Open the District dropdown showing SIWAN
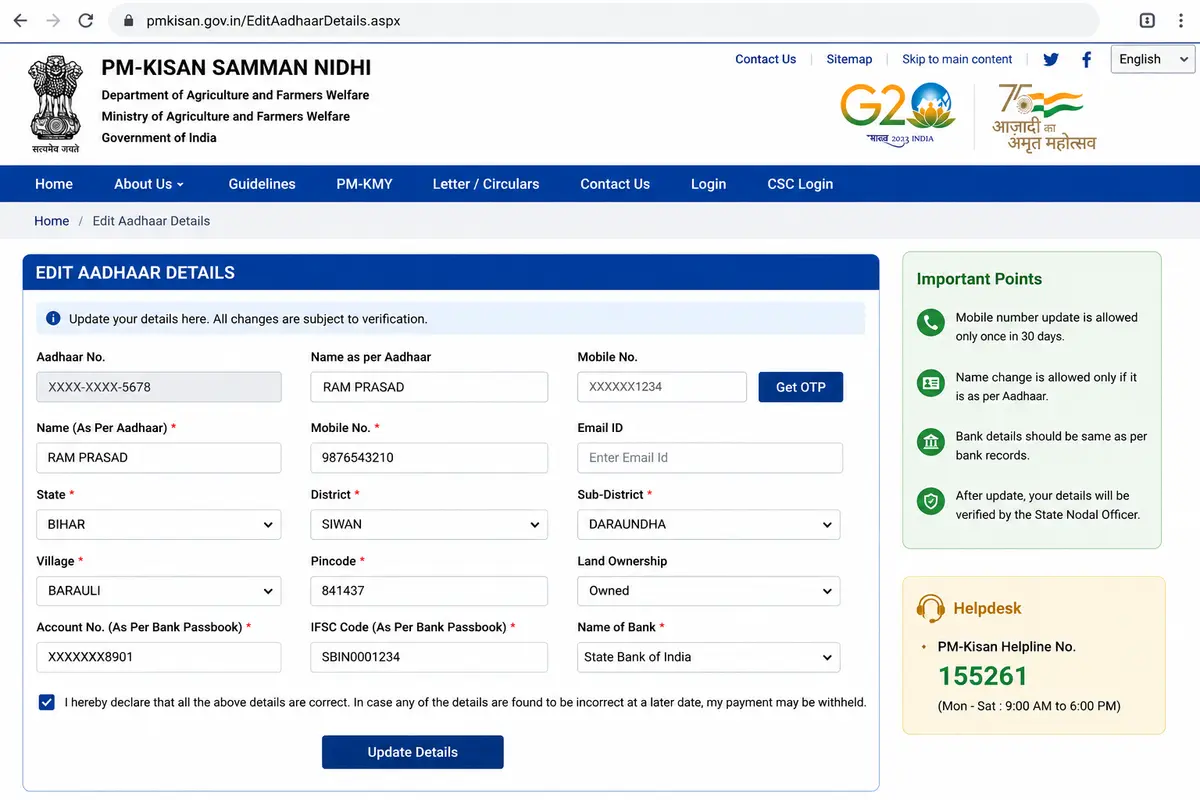This screenshot has width=1200, height=800. (429, 524)
